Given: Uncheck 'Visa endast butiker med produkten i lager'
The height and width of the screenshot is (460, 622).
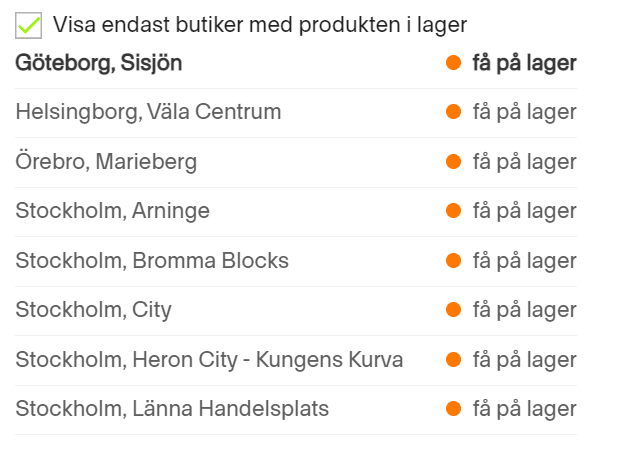Looking at the screenshot, I should (x=28, y=24).
